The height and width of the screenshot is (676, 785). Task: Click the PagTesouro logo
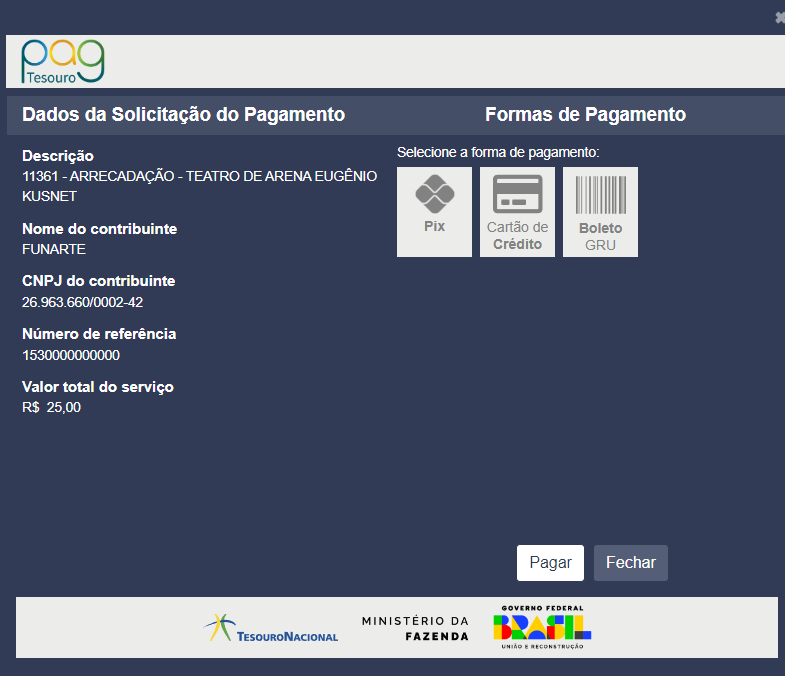(x=63, y=61)
